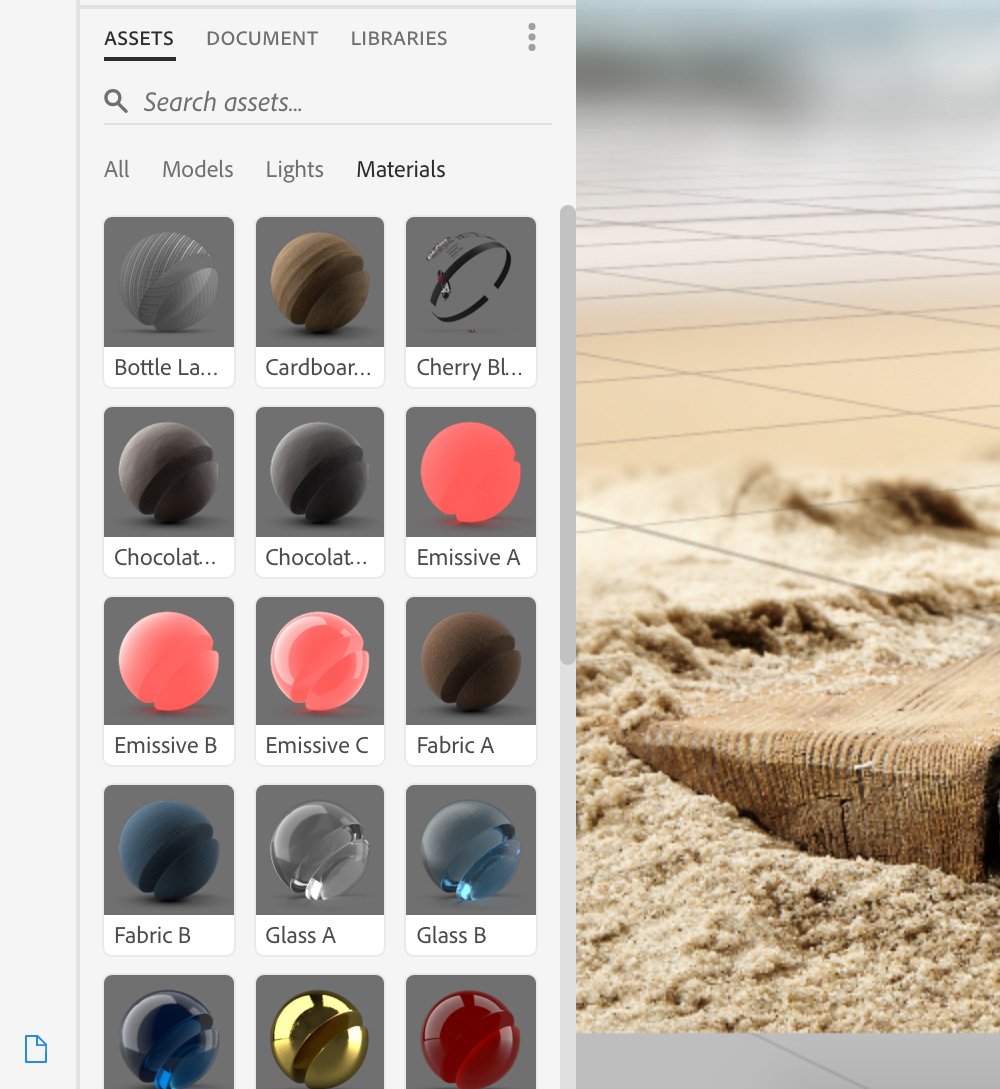Viewport: 1000px width, 1089px height.
Task: Choose the Cardboar... material
Action: coord(319,301)
